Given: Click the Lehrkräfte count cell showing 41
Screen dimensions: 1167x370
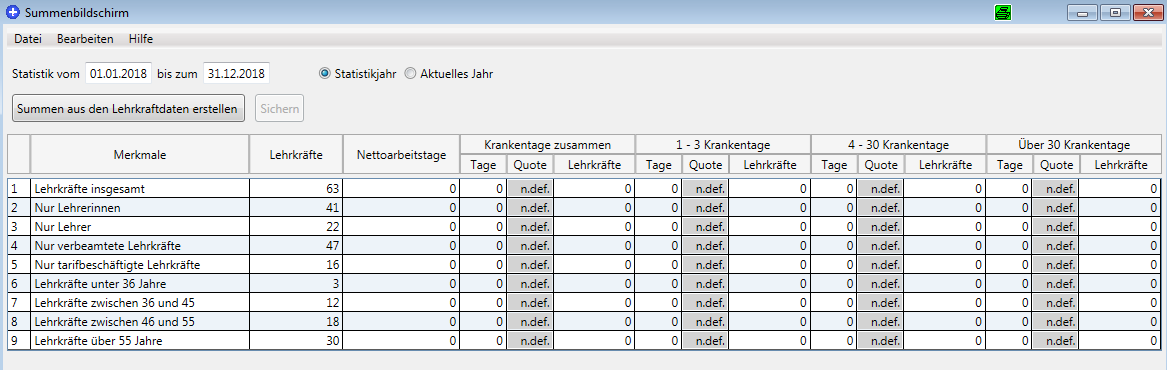Looking at the screenshot, I should 295,208.
